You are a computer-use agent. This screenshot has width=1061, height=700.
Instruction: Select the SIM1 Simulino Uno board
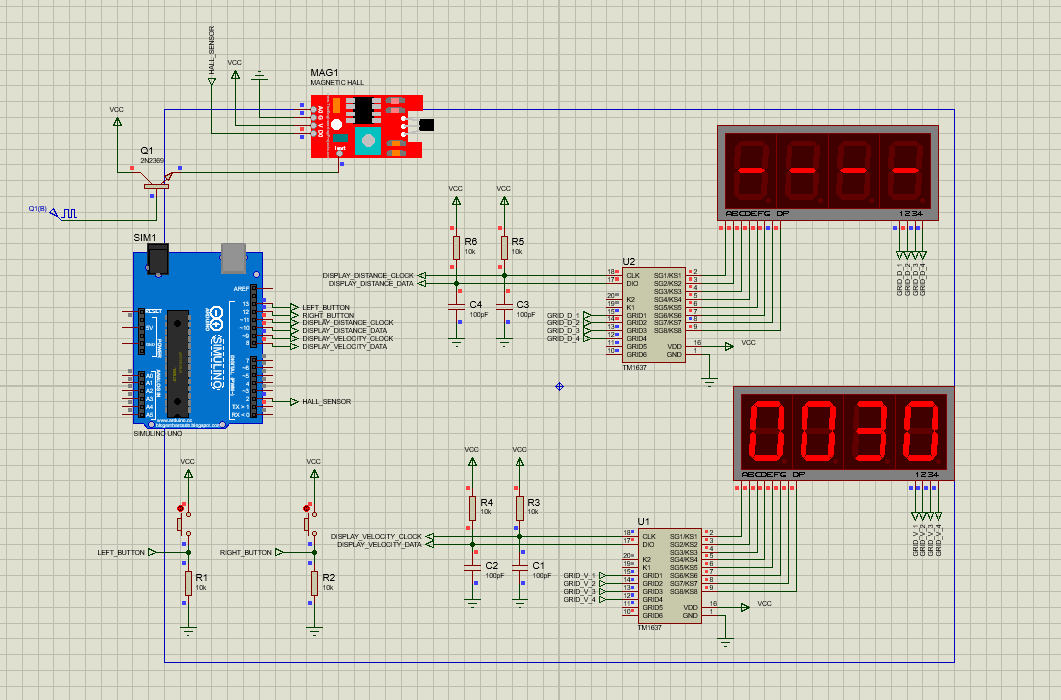coord(198,336)
